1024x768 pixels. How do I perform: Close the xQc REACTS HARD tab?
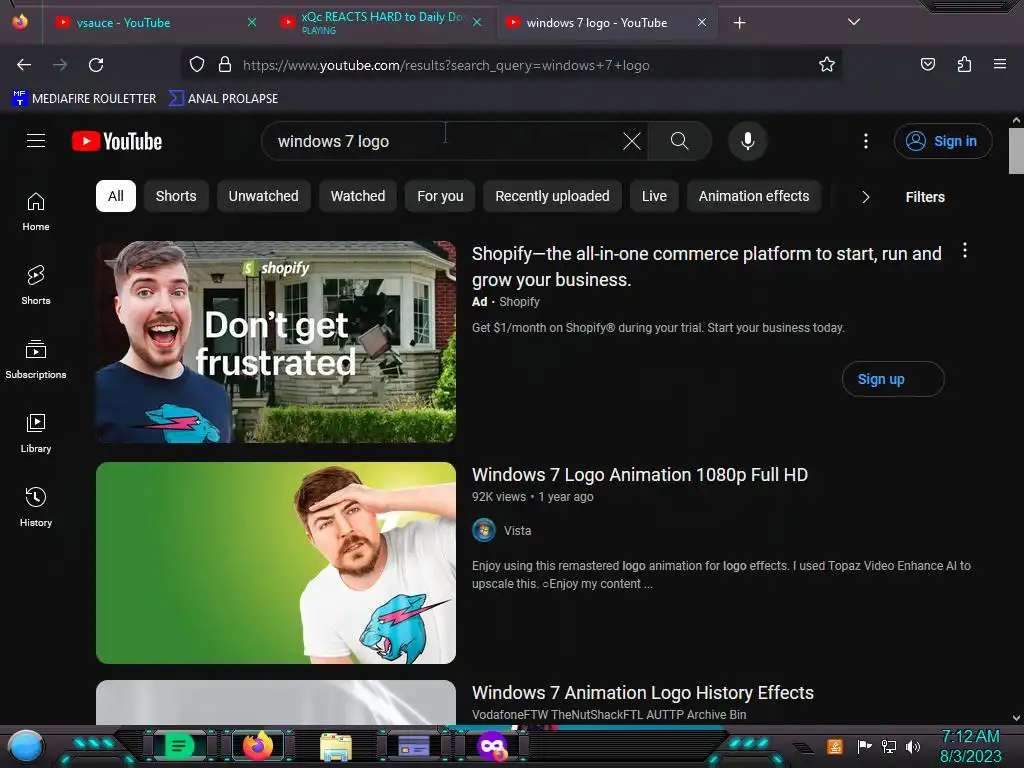(x=477, y=22)
